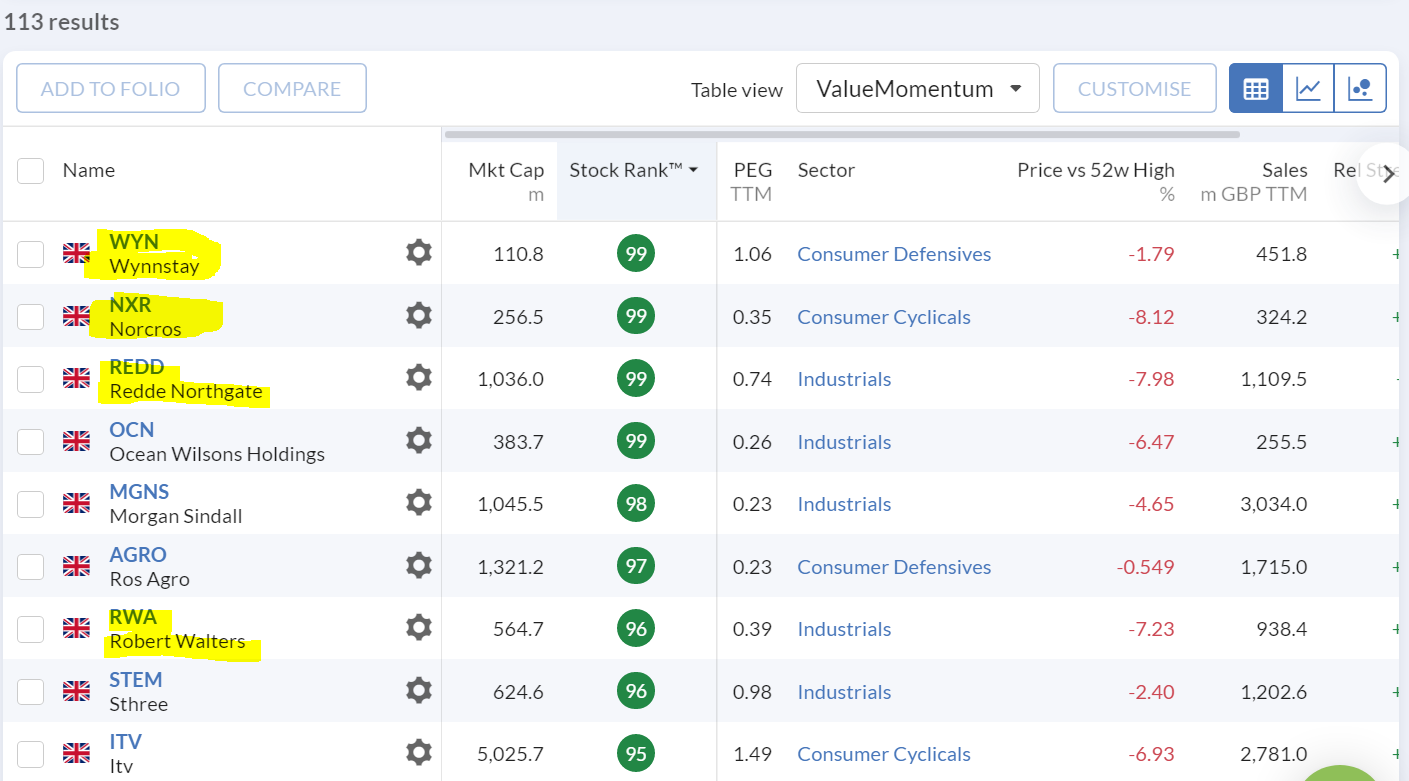This screenshot has height=781, width=1409.
Task: Tick the select-all checkbox in header
Action: (30, 170)
